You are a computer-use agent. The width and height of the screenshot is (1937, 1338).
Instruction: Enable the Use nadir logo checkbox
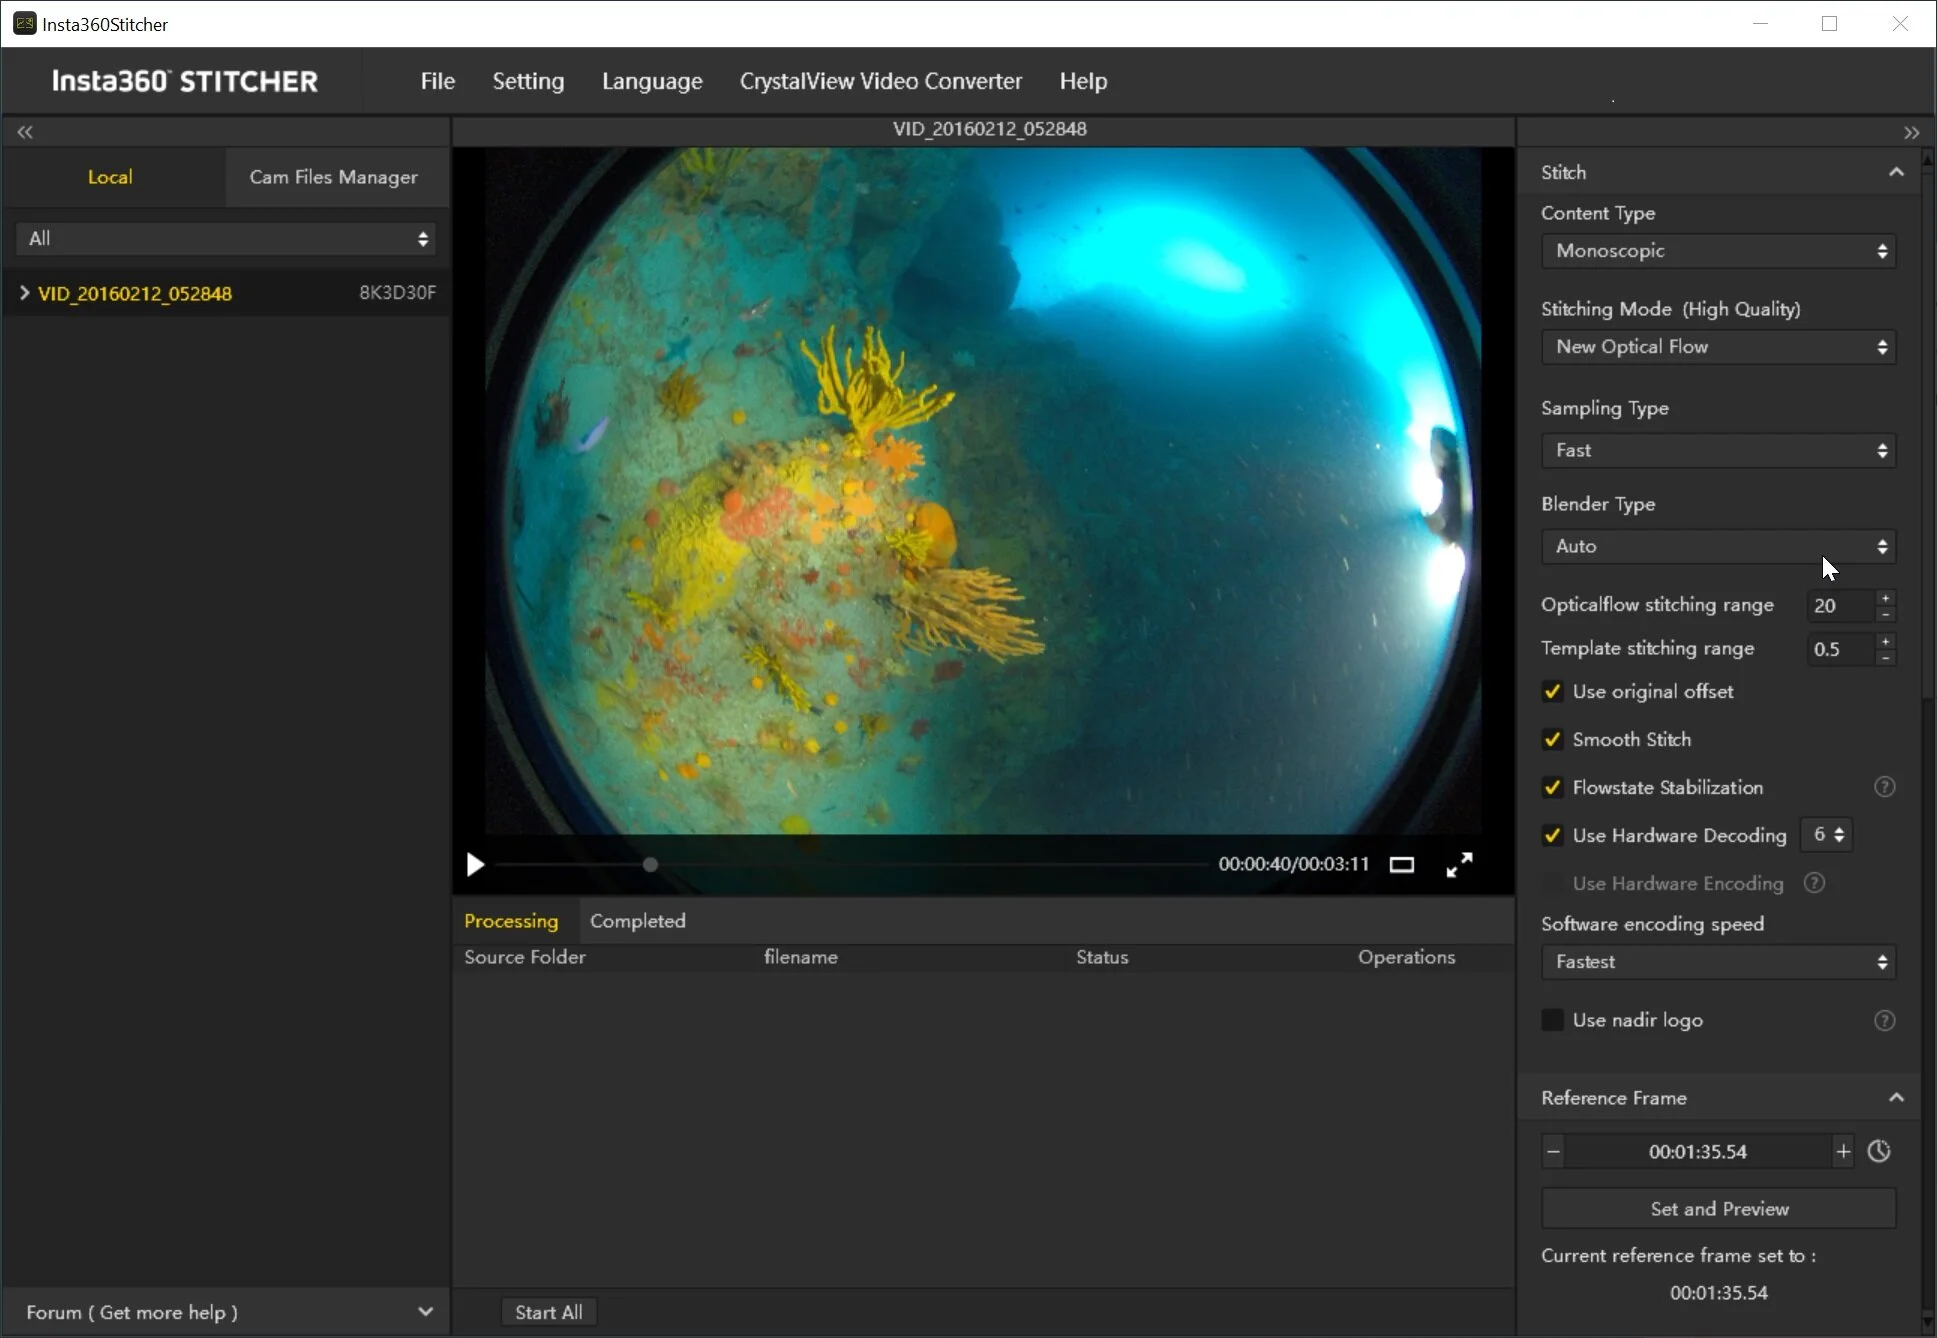coord(1552,1020)
